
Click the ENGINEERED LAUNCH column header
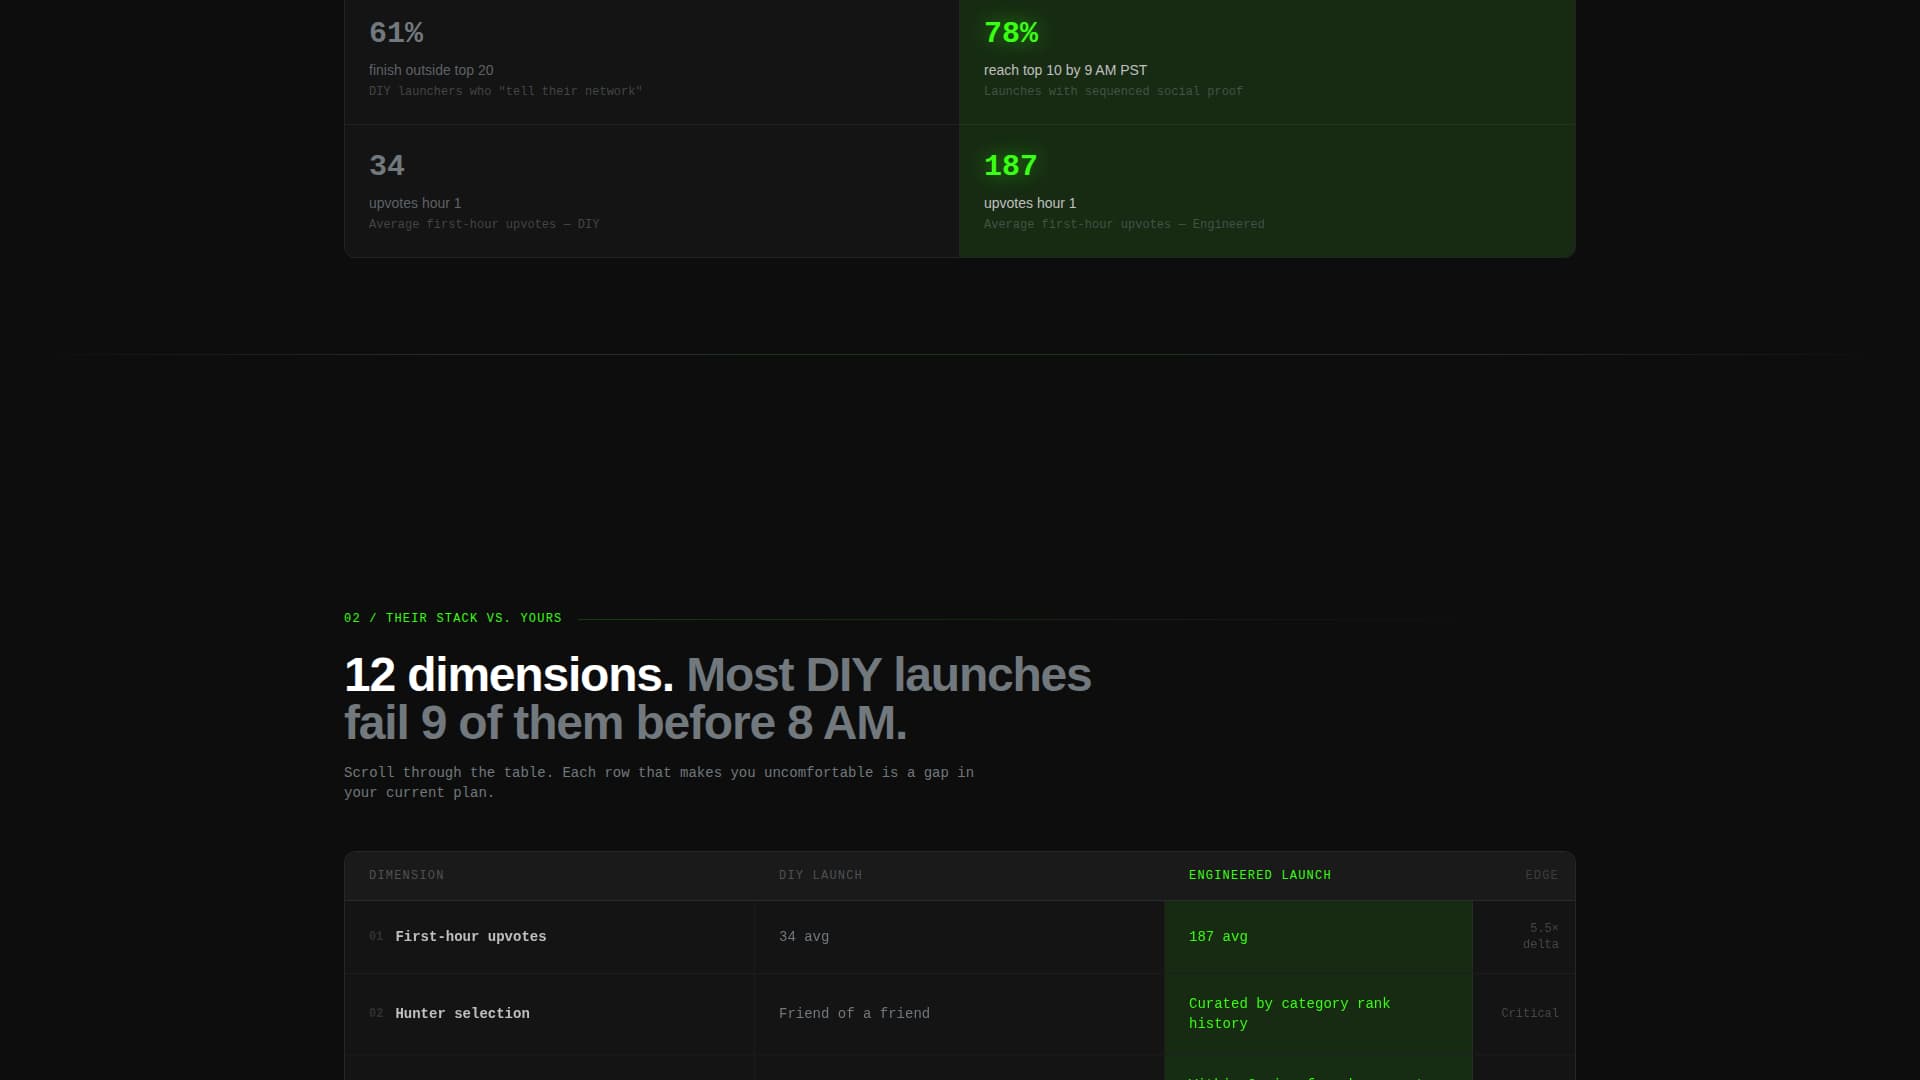1260,875
